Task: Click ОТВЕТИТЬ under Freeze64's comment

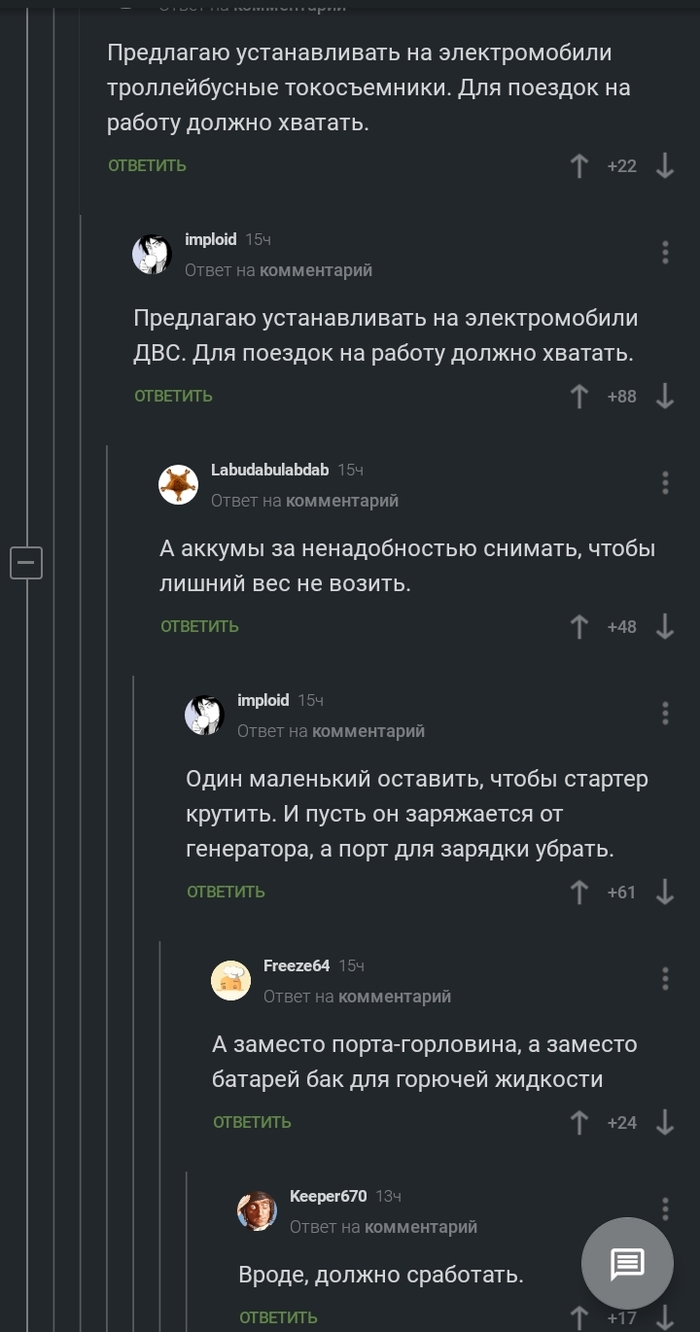Action: coord(252,1123)
